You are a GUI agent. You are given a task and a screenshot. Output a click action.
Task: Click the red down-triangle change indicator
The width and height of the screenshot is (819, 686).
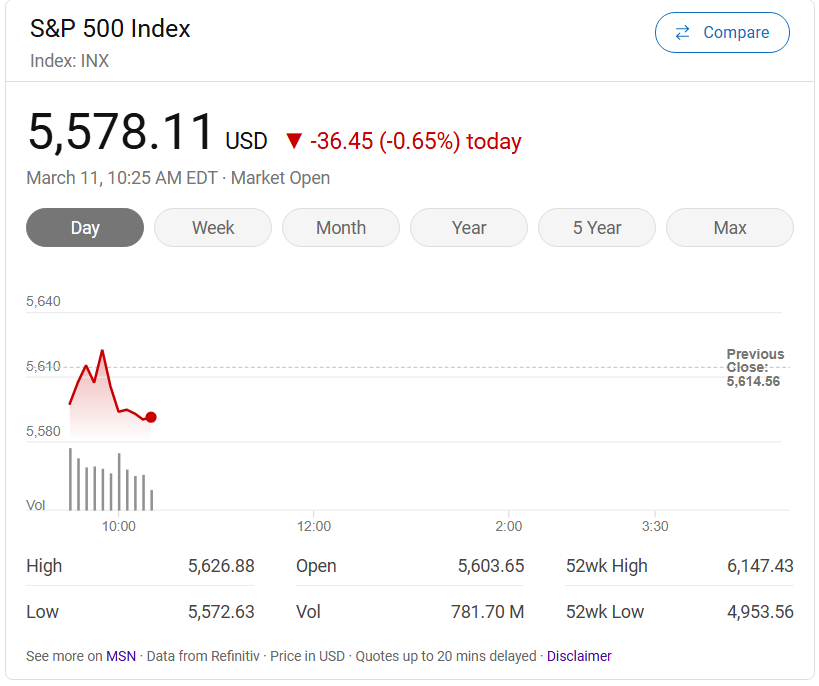[293, 141]
